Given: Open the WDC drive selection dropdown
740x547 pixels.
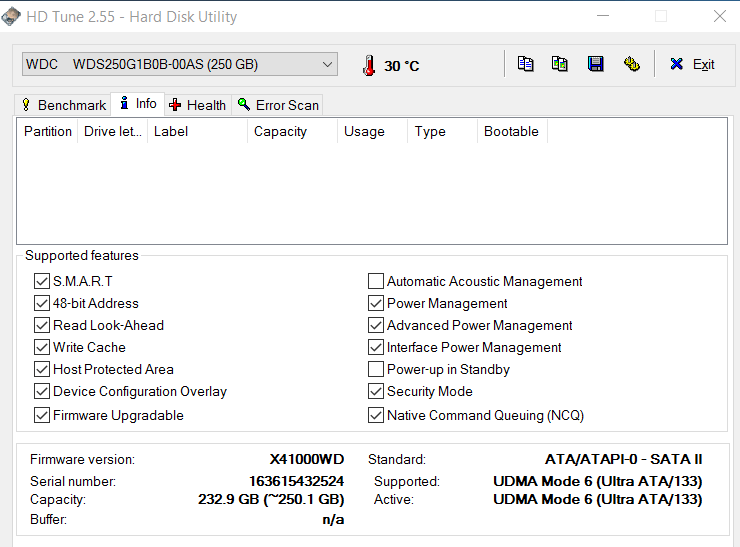Looking at the screenshot, I should tap(180, 64).
